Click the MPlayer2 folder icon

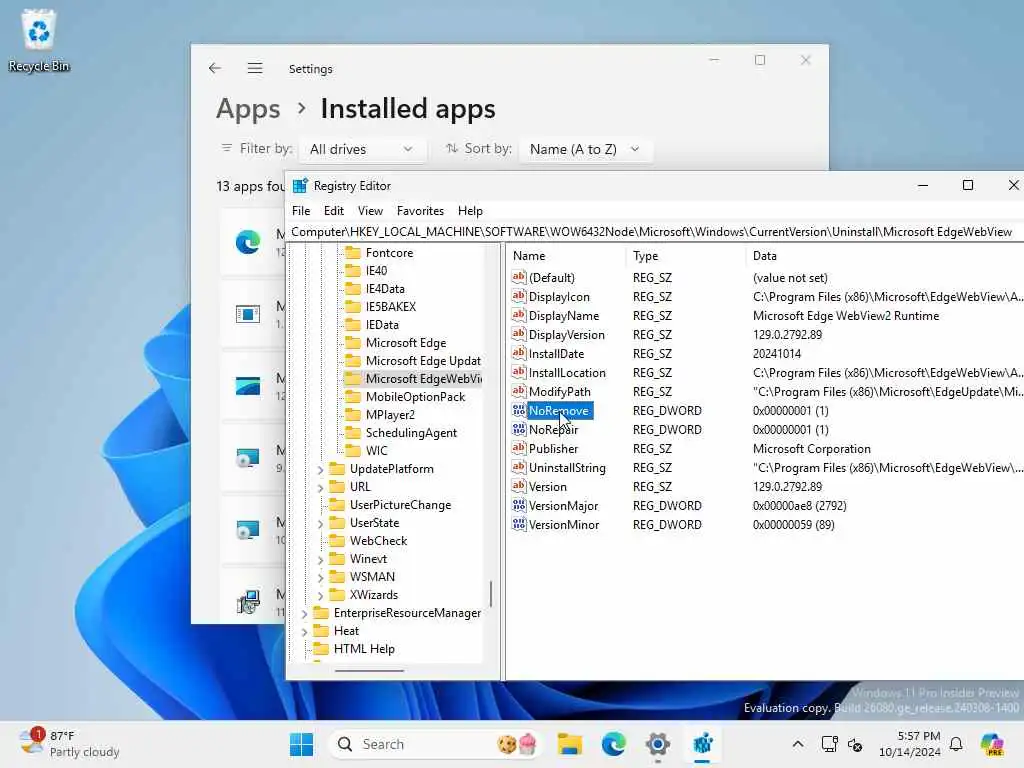point(353,414)
